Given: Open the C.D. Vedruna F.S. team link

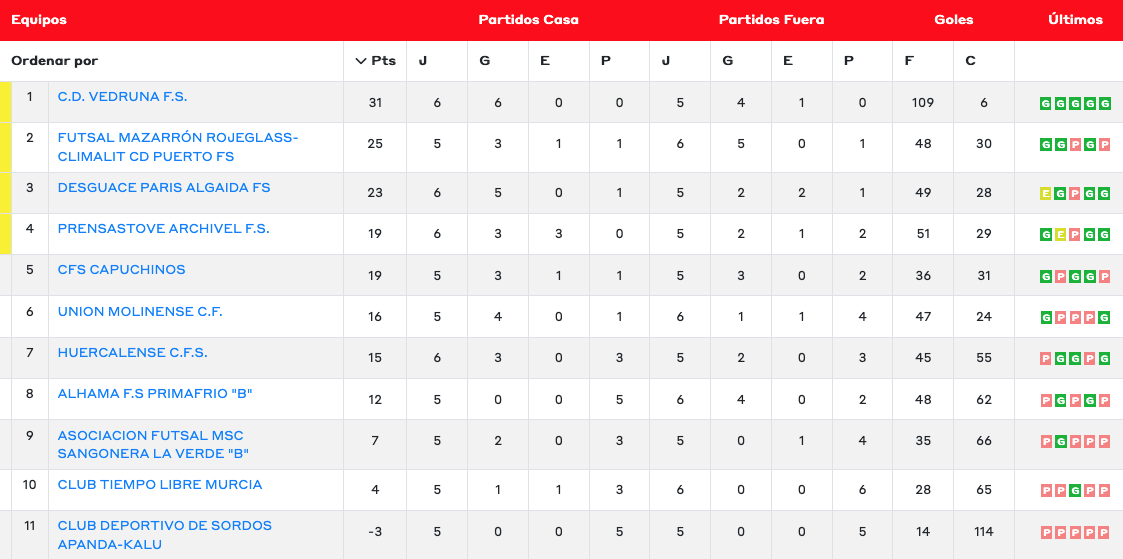Looking at the screenshot, I should point(122,97).
